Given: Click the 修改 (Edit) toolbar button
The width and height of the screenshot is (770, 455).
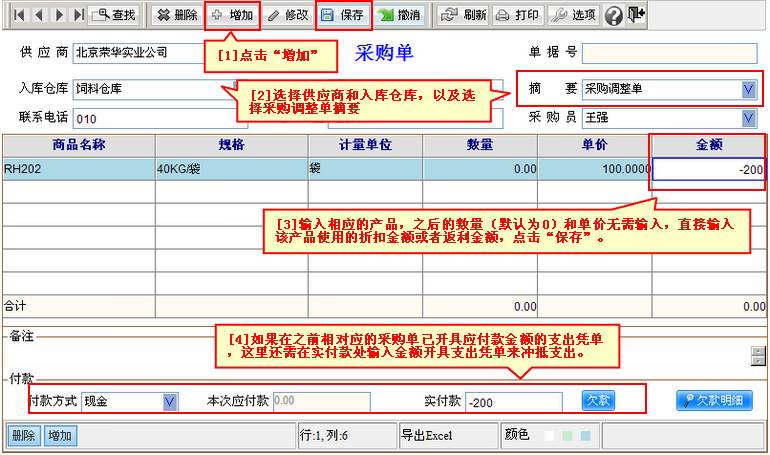Looking at the screenshot, I should click(x=287, y=15).
